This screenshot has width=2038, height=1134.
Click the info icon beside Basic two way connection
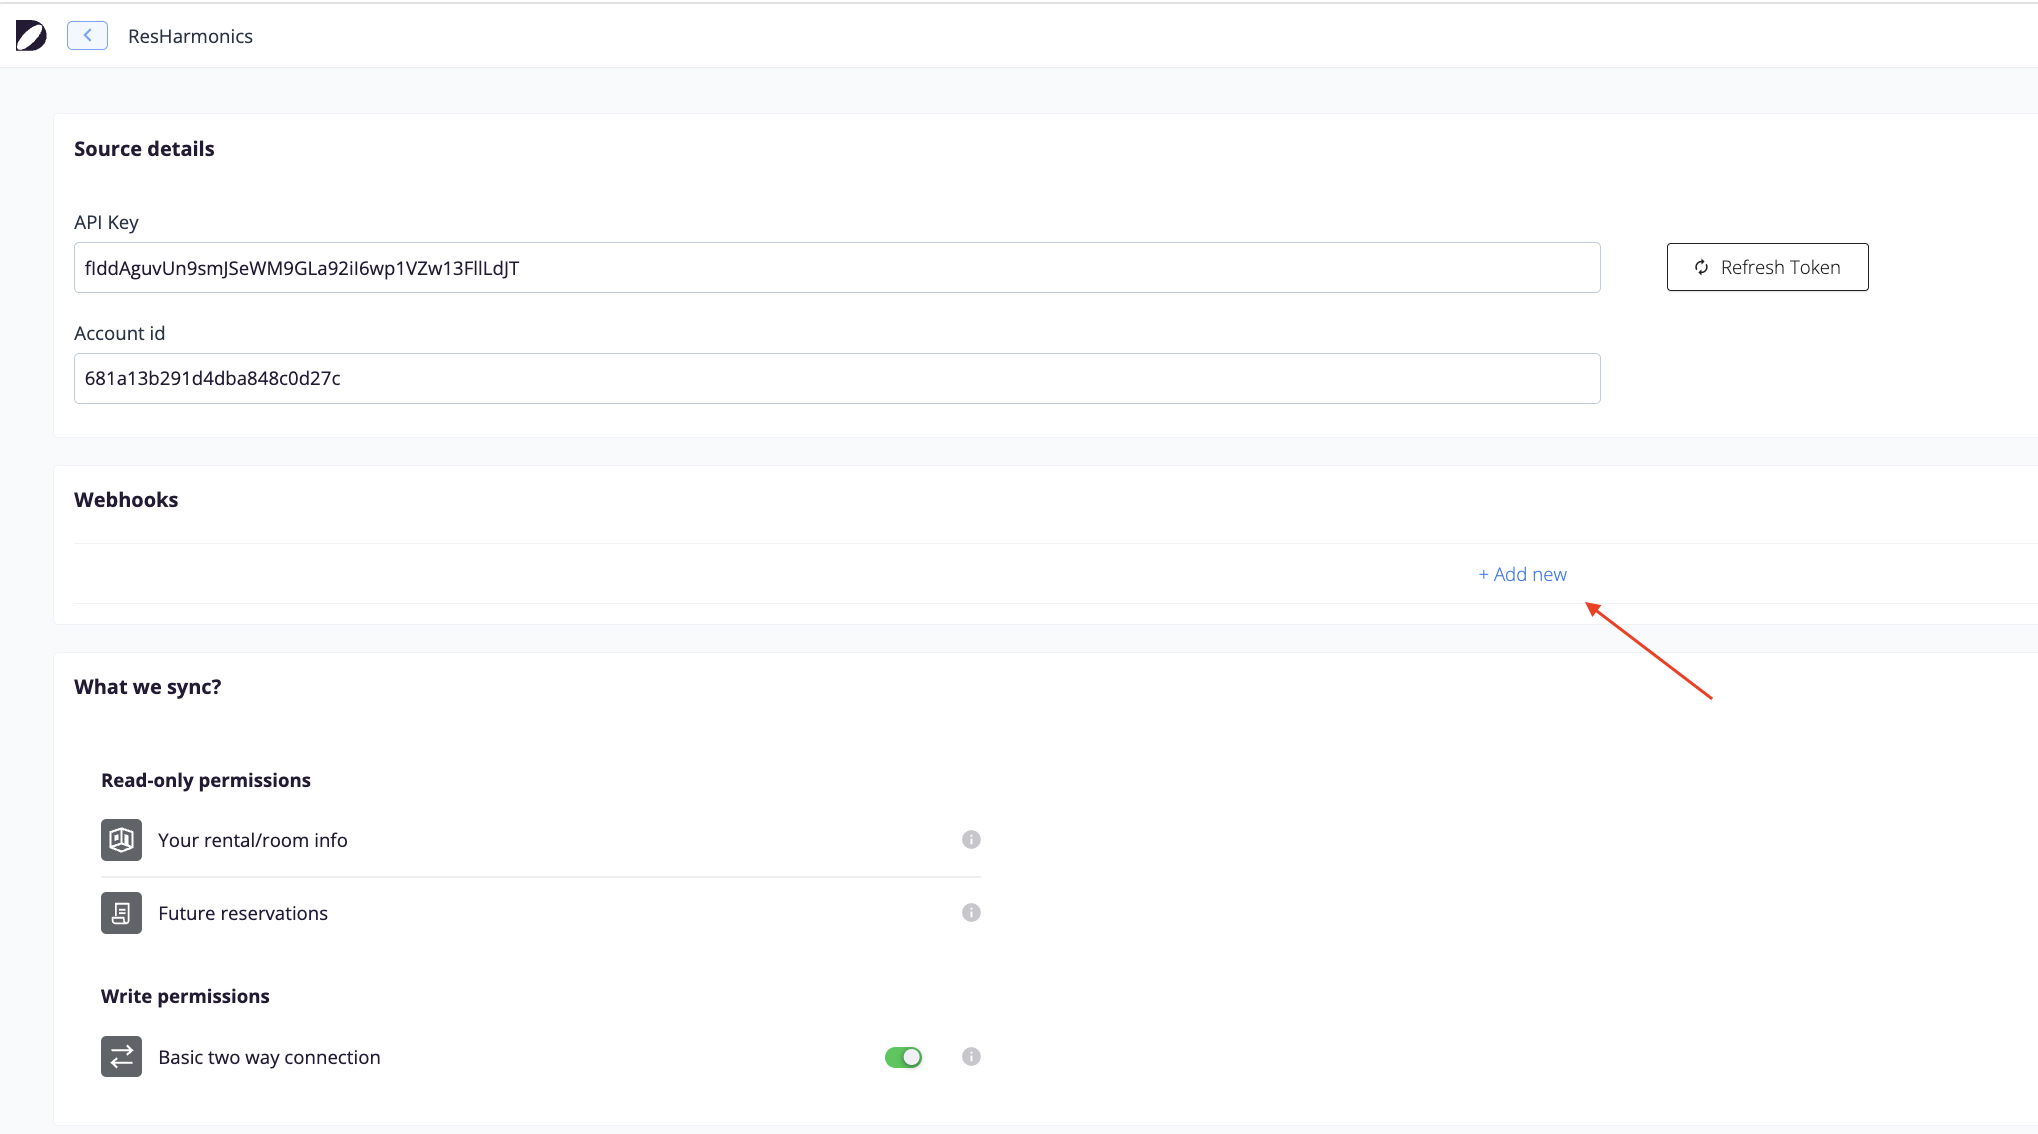click(970, 1056)
